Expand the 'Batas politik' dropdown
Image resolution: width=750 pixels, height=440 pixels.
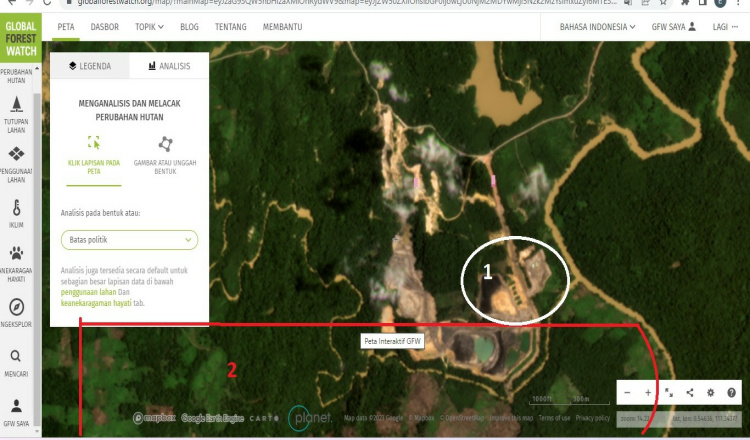[129, 240]
